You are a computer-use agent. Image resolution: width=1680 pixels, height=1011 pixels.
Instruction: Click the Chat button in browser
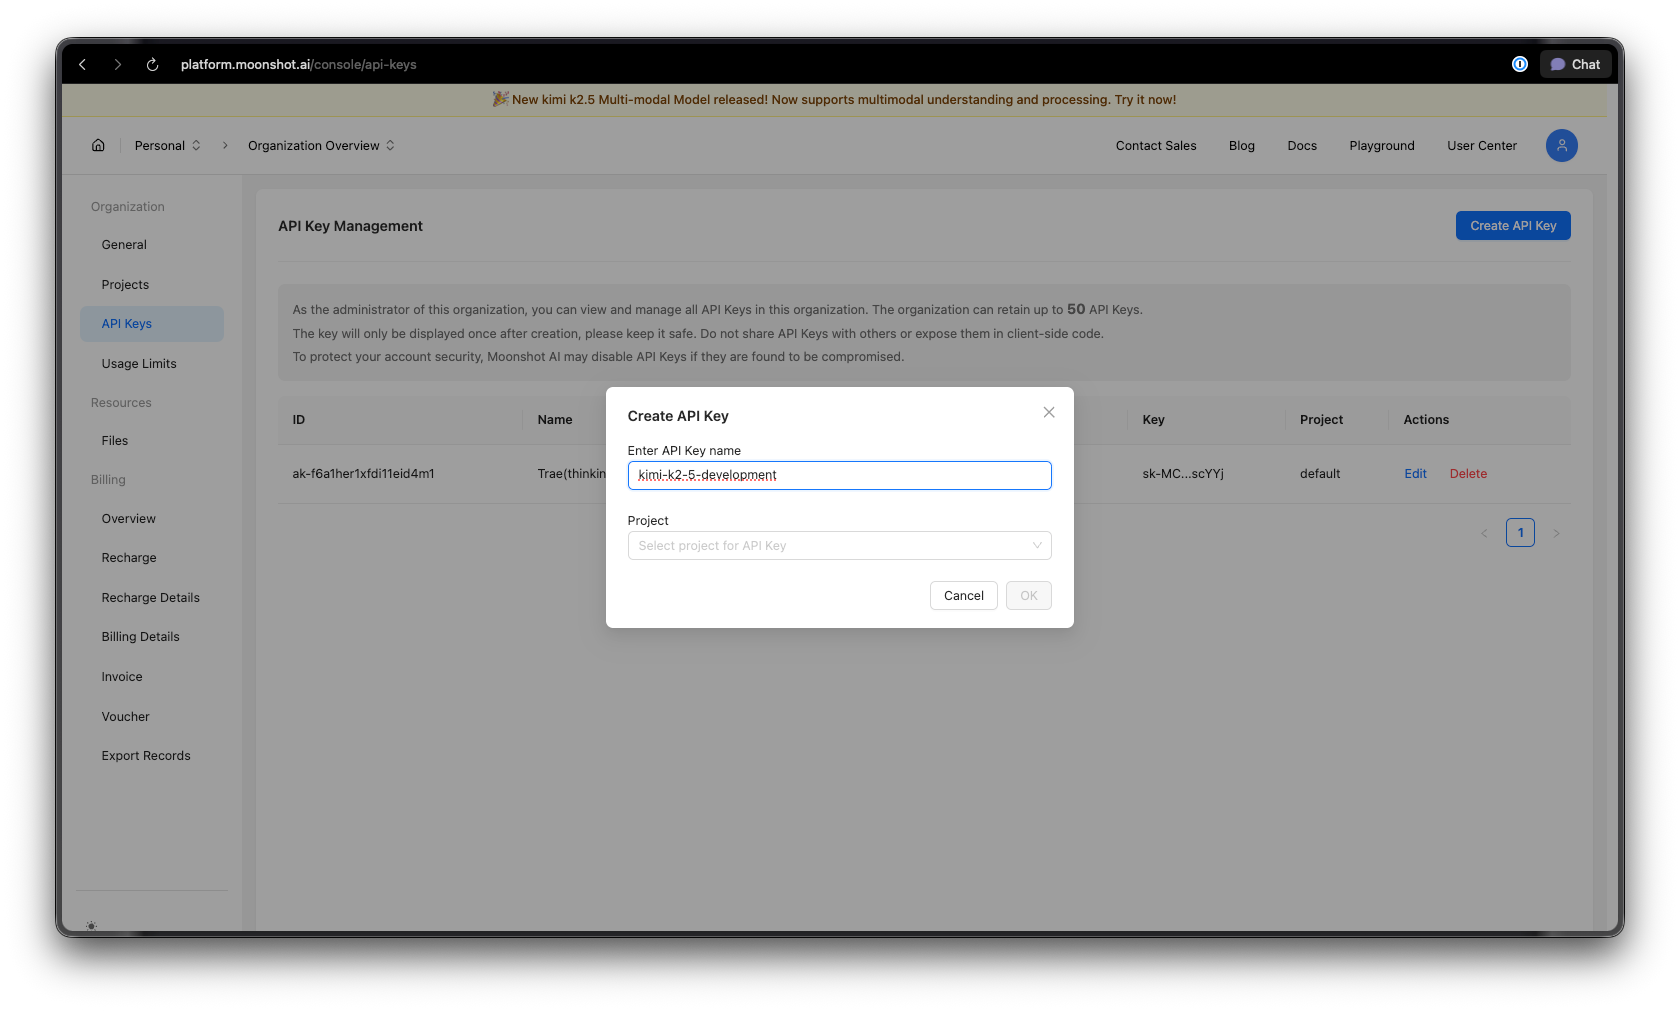click(x=1575, y=64)
